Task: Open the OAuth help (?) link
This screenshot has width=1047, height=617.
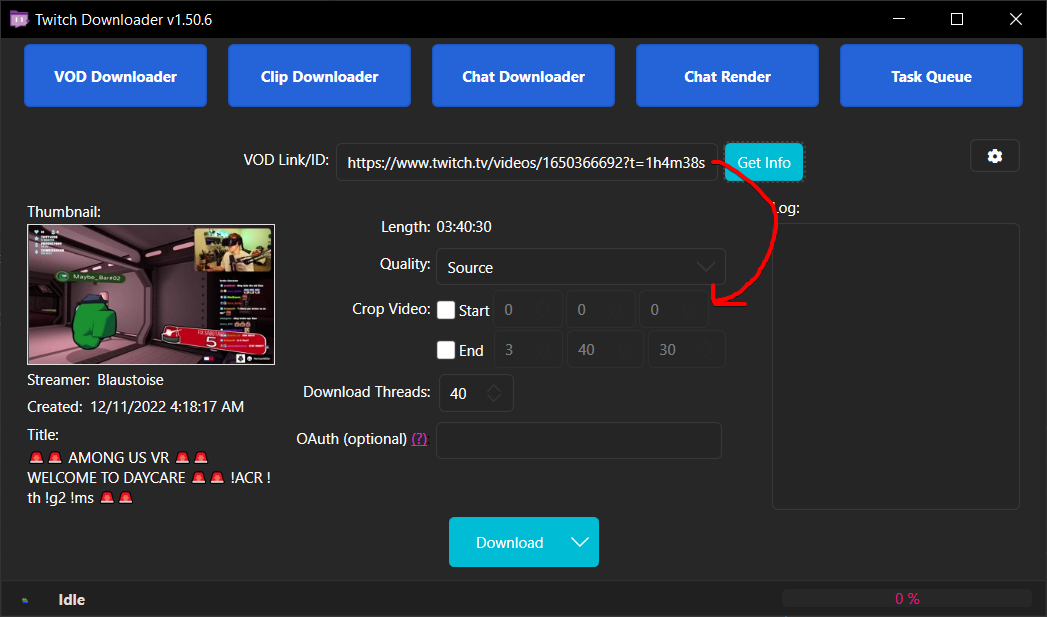Action: [419, 438]
